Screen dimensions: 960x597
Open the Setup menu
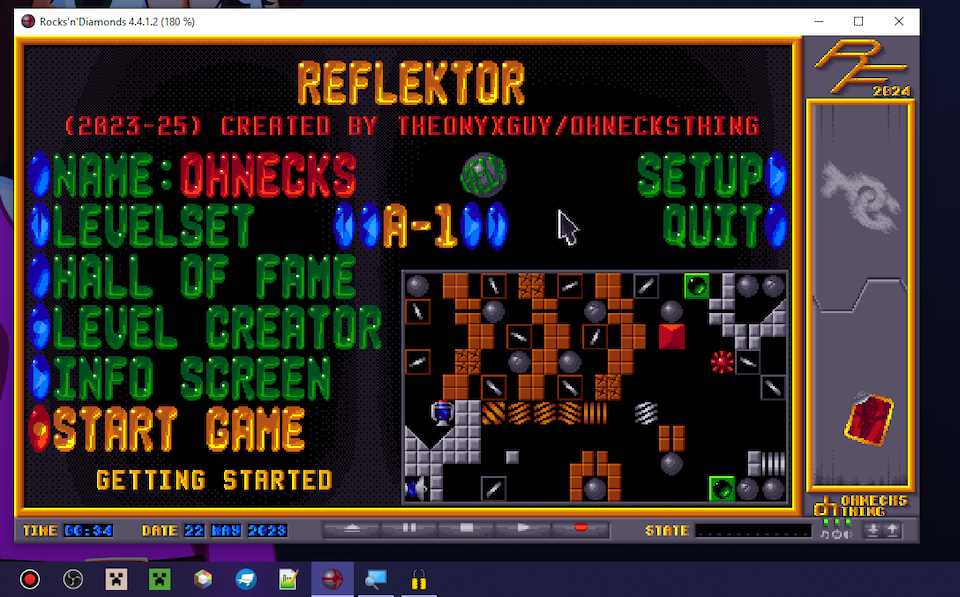(x=700, y=176)
